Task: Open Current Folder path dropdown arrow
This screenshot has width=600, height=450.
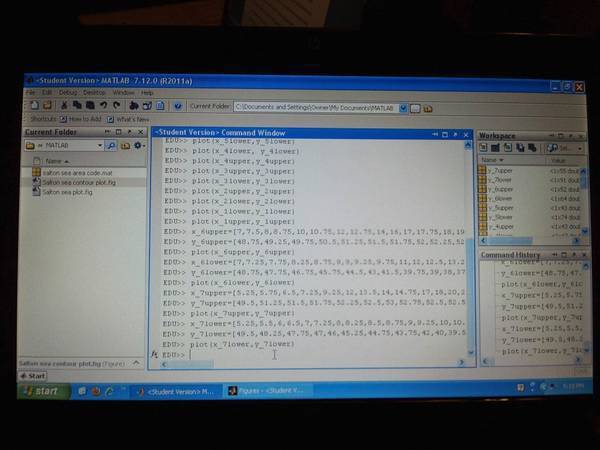Action: point(403,108)
